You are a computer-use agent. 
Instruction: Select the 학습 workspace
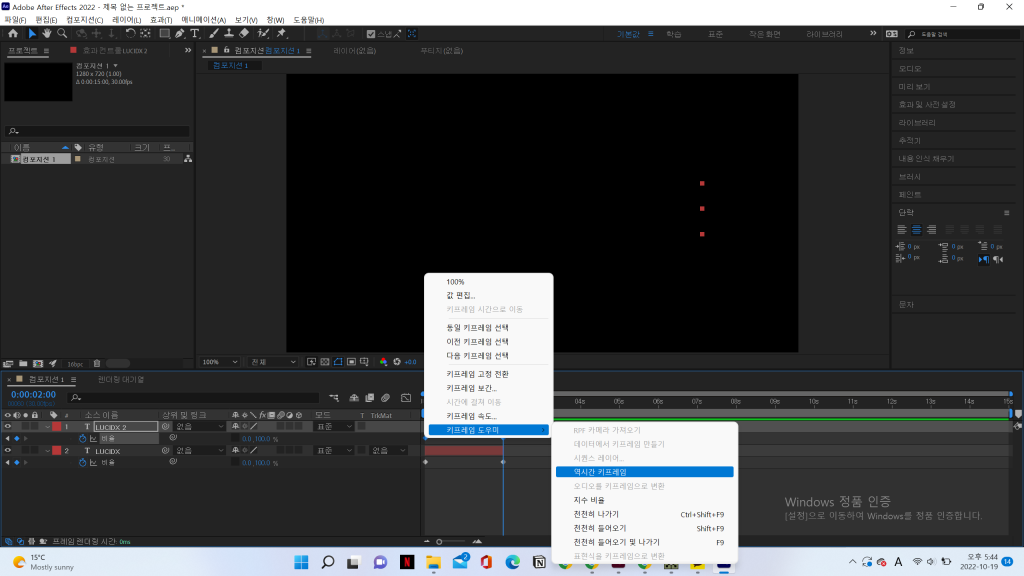tap(673, 34)
